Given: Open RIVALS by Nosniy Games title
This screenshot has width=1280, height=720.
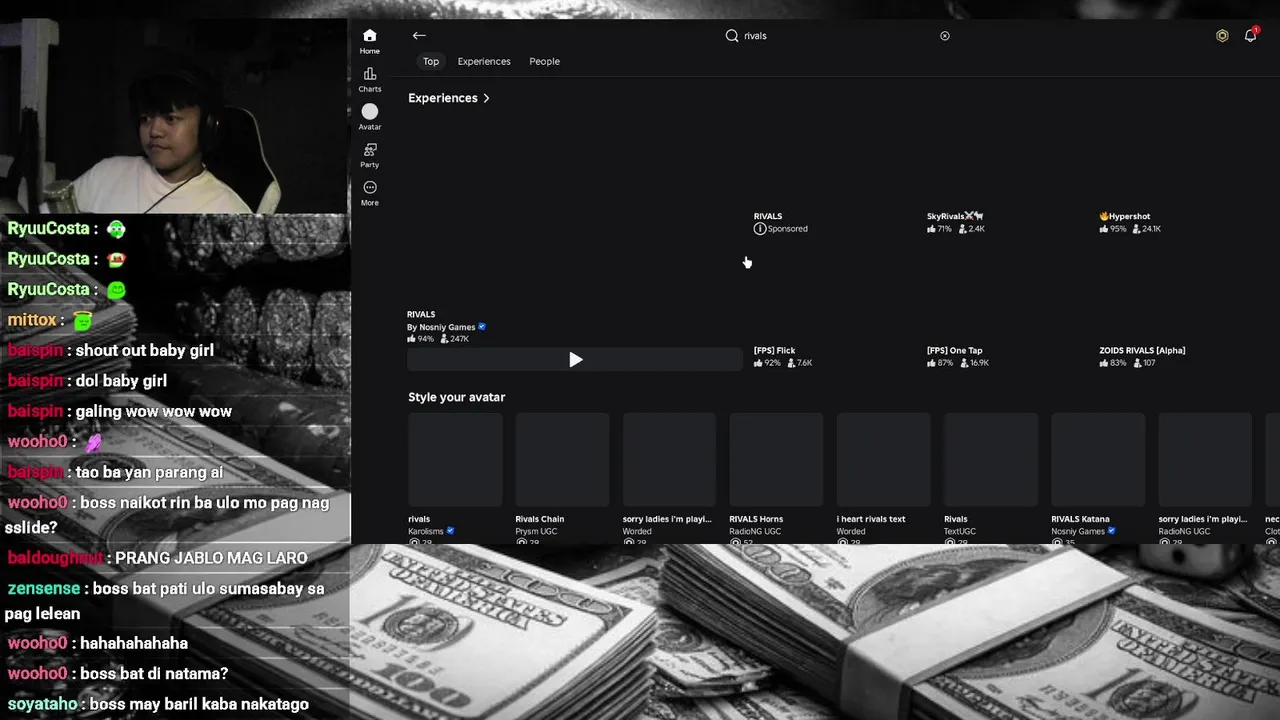Looking at the screenshot, I should coord(421,315).
